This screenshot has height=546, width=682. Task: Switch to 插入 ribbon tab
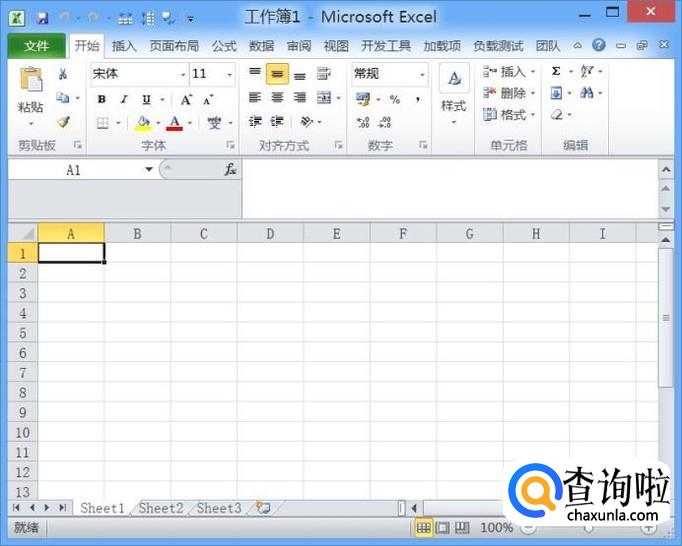(x=124, y=46)
